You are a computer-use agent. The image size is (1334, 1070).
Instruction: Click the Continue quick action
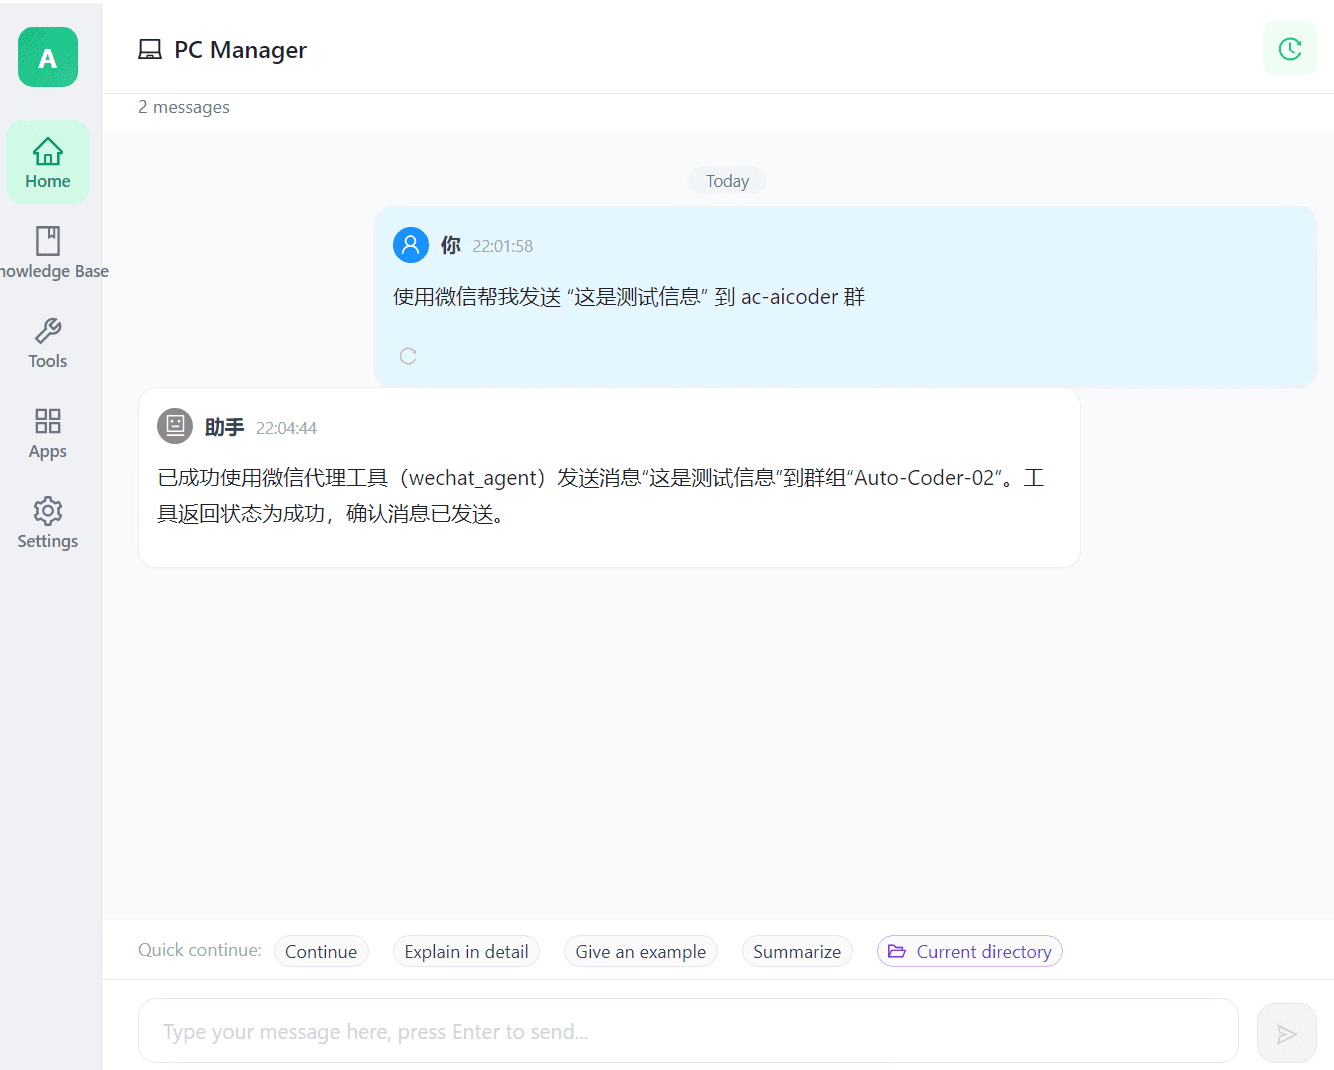(x=321, y=951)
